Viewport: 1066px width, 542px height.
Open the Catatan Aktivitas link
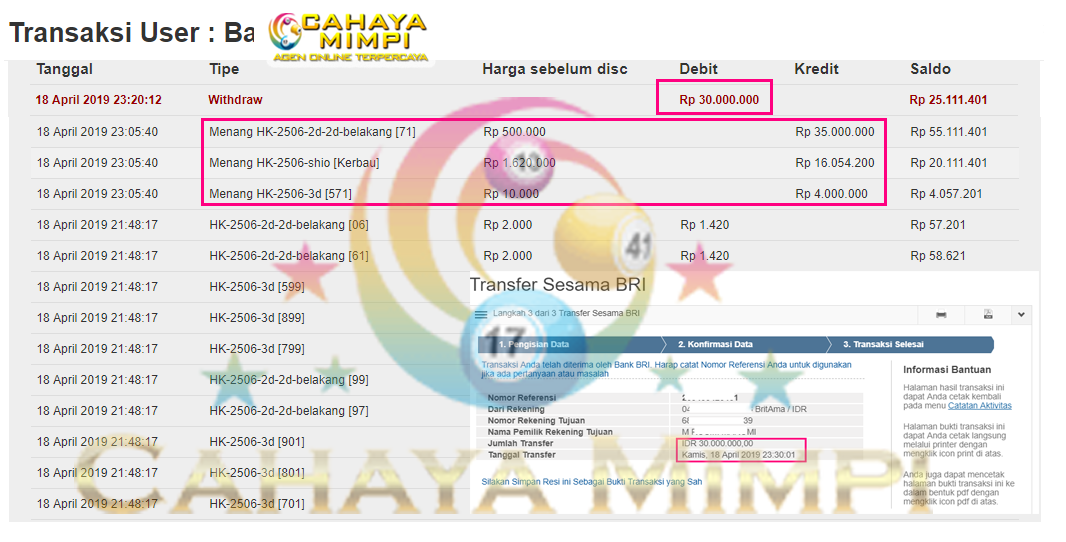(980, 405)
